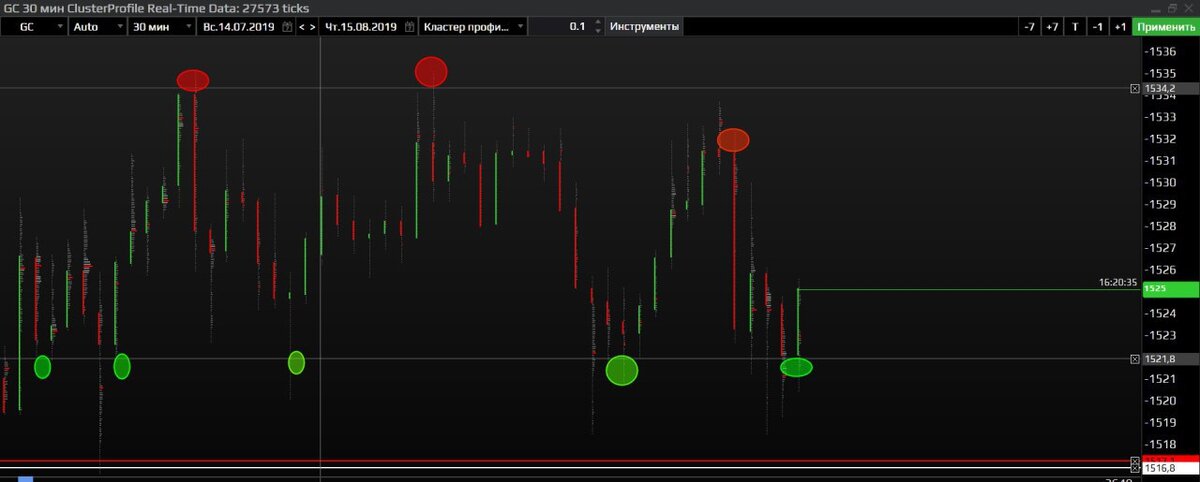Open the Кластер профиль chart type dropdown

pos(472,27)
